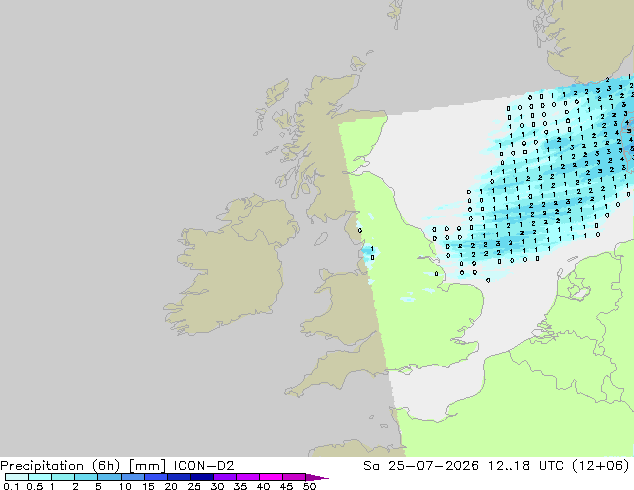Click the above-50 arrow tip of legend
The image size is (634, 490).
317,477
